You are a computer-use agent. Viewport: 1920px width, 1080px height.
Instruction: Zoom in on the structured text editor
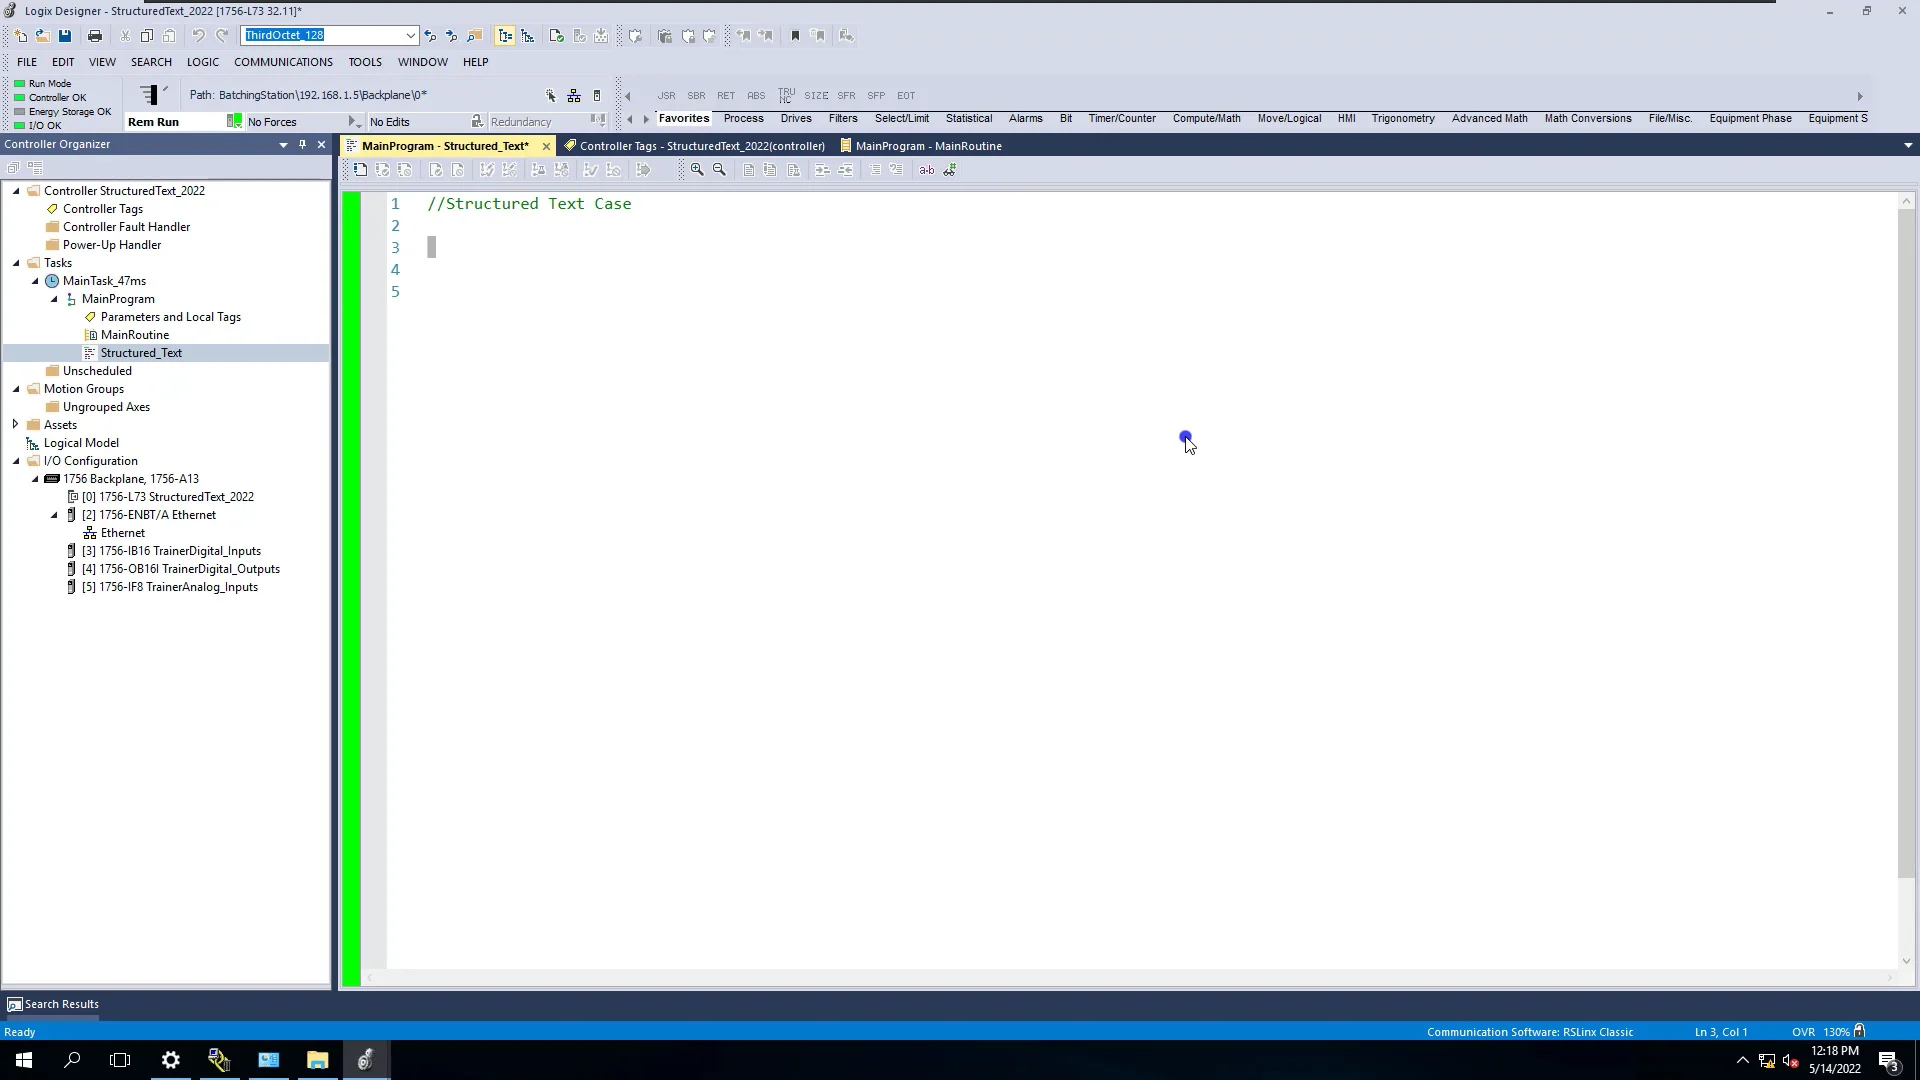[697, 170]
